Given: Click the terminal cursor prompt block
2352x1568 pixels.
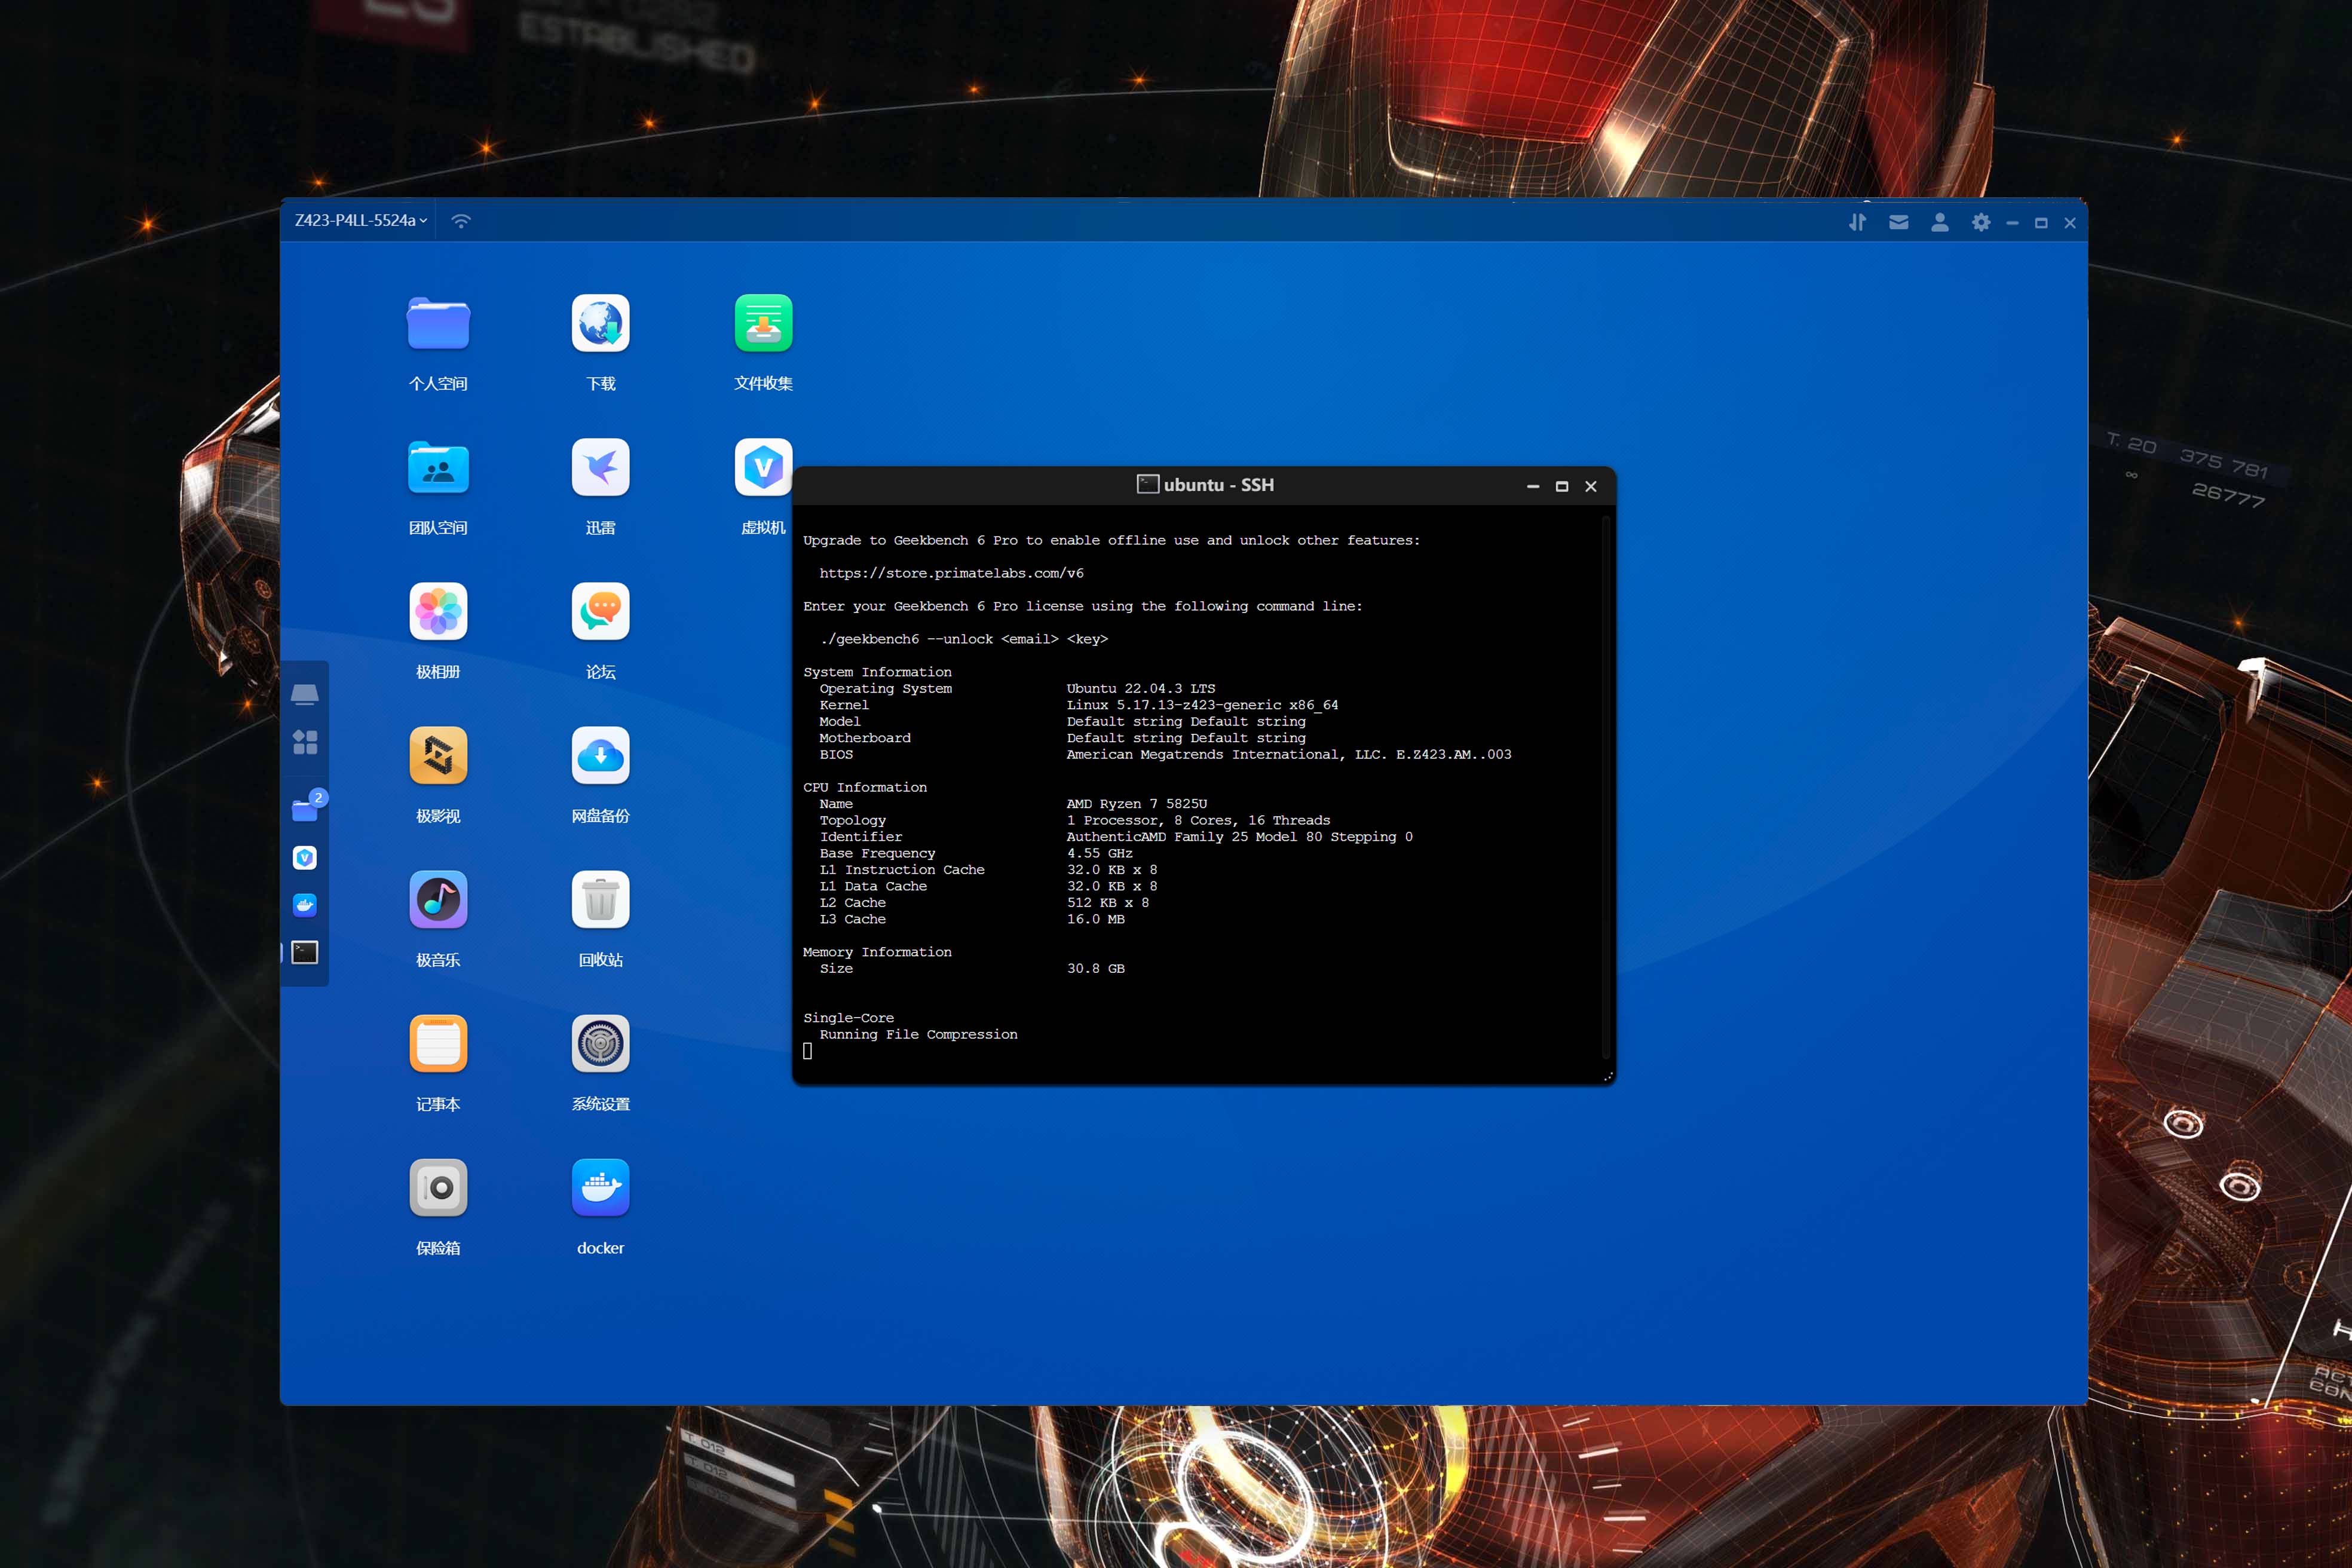Looking at the screenshot, I should coord(808,1051).
